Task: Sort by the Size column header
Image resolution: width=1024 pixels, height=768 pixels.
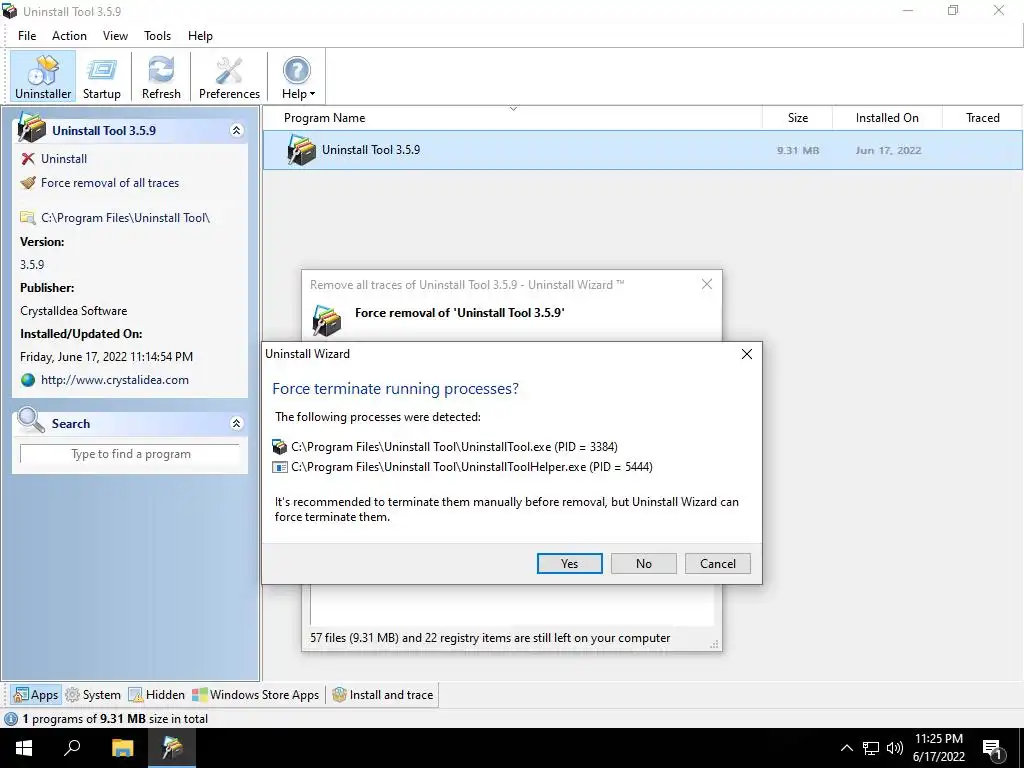Action: pos(797,118)
